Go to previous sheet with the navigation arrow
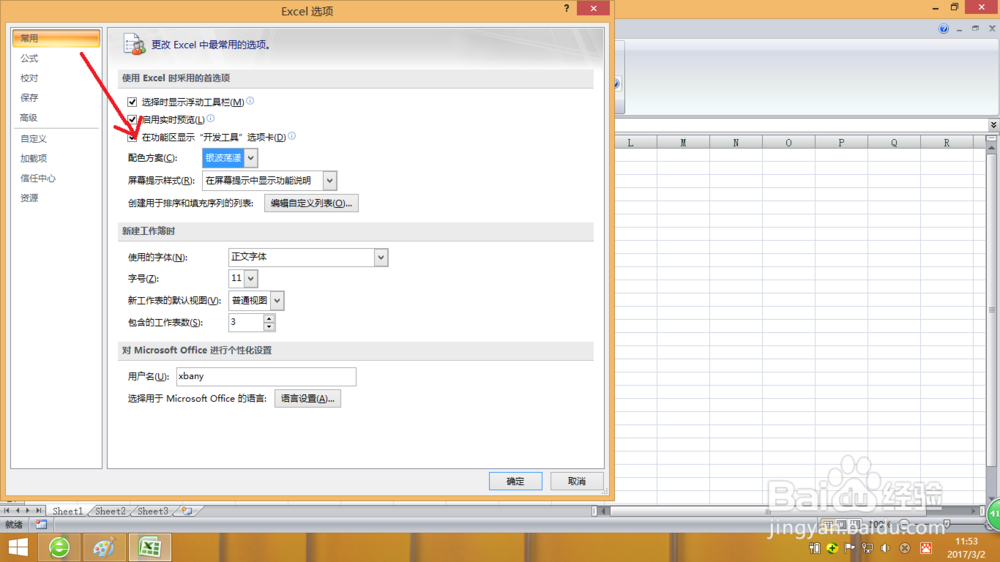The image size is (1000, 562). [18, 511]
